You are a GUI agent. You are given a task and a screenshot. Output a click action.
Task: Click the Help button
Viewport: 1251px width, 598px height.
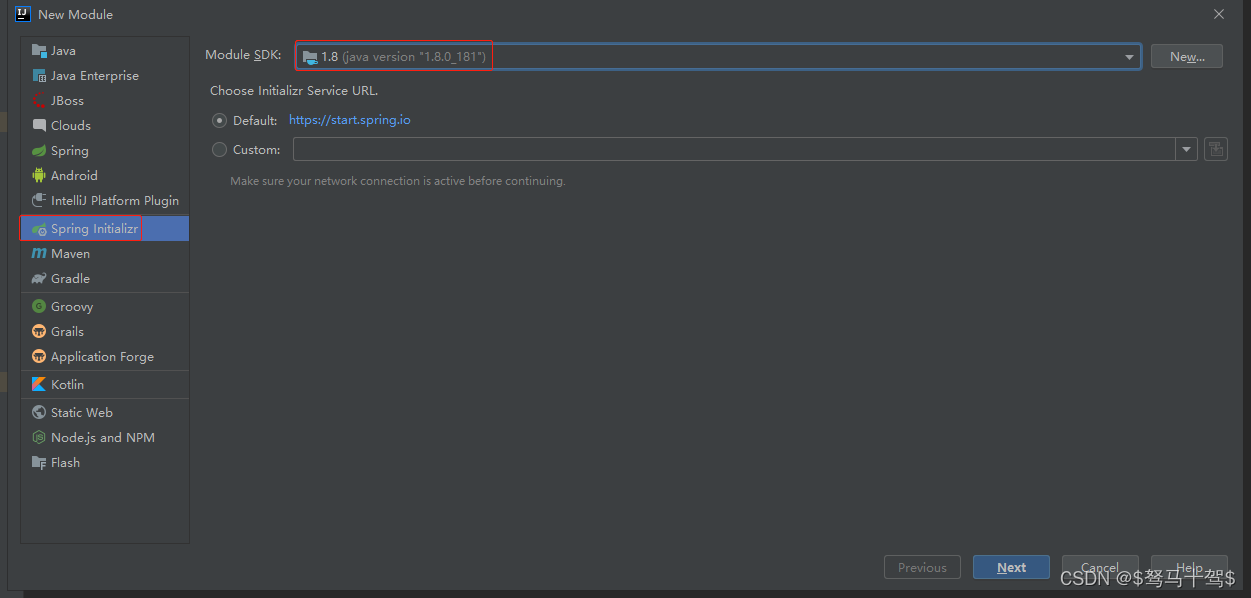pos(1189,567)
